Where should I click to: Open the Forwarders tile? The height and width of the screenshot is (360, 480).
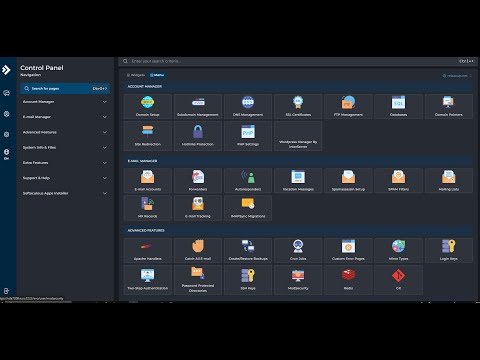pyautogui.click(x=198, y=180)
